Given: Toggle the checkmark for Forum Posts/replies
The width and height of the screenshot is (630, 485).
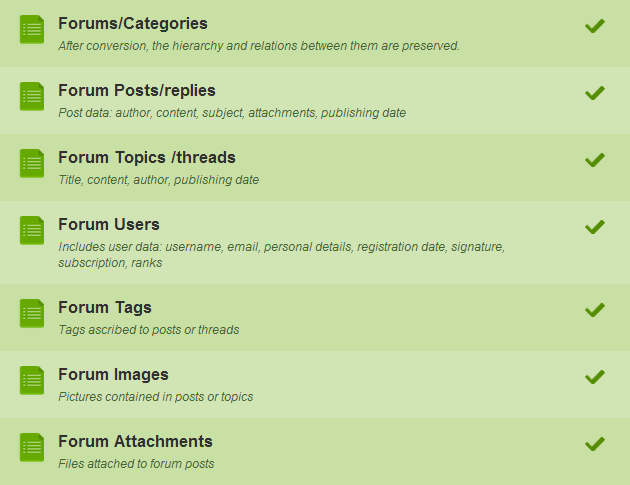Looking at the screenshot, I should click(595, 93).
